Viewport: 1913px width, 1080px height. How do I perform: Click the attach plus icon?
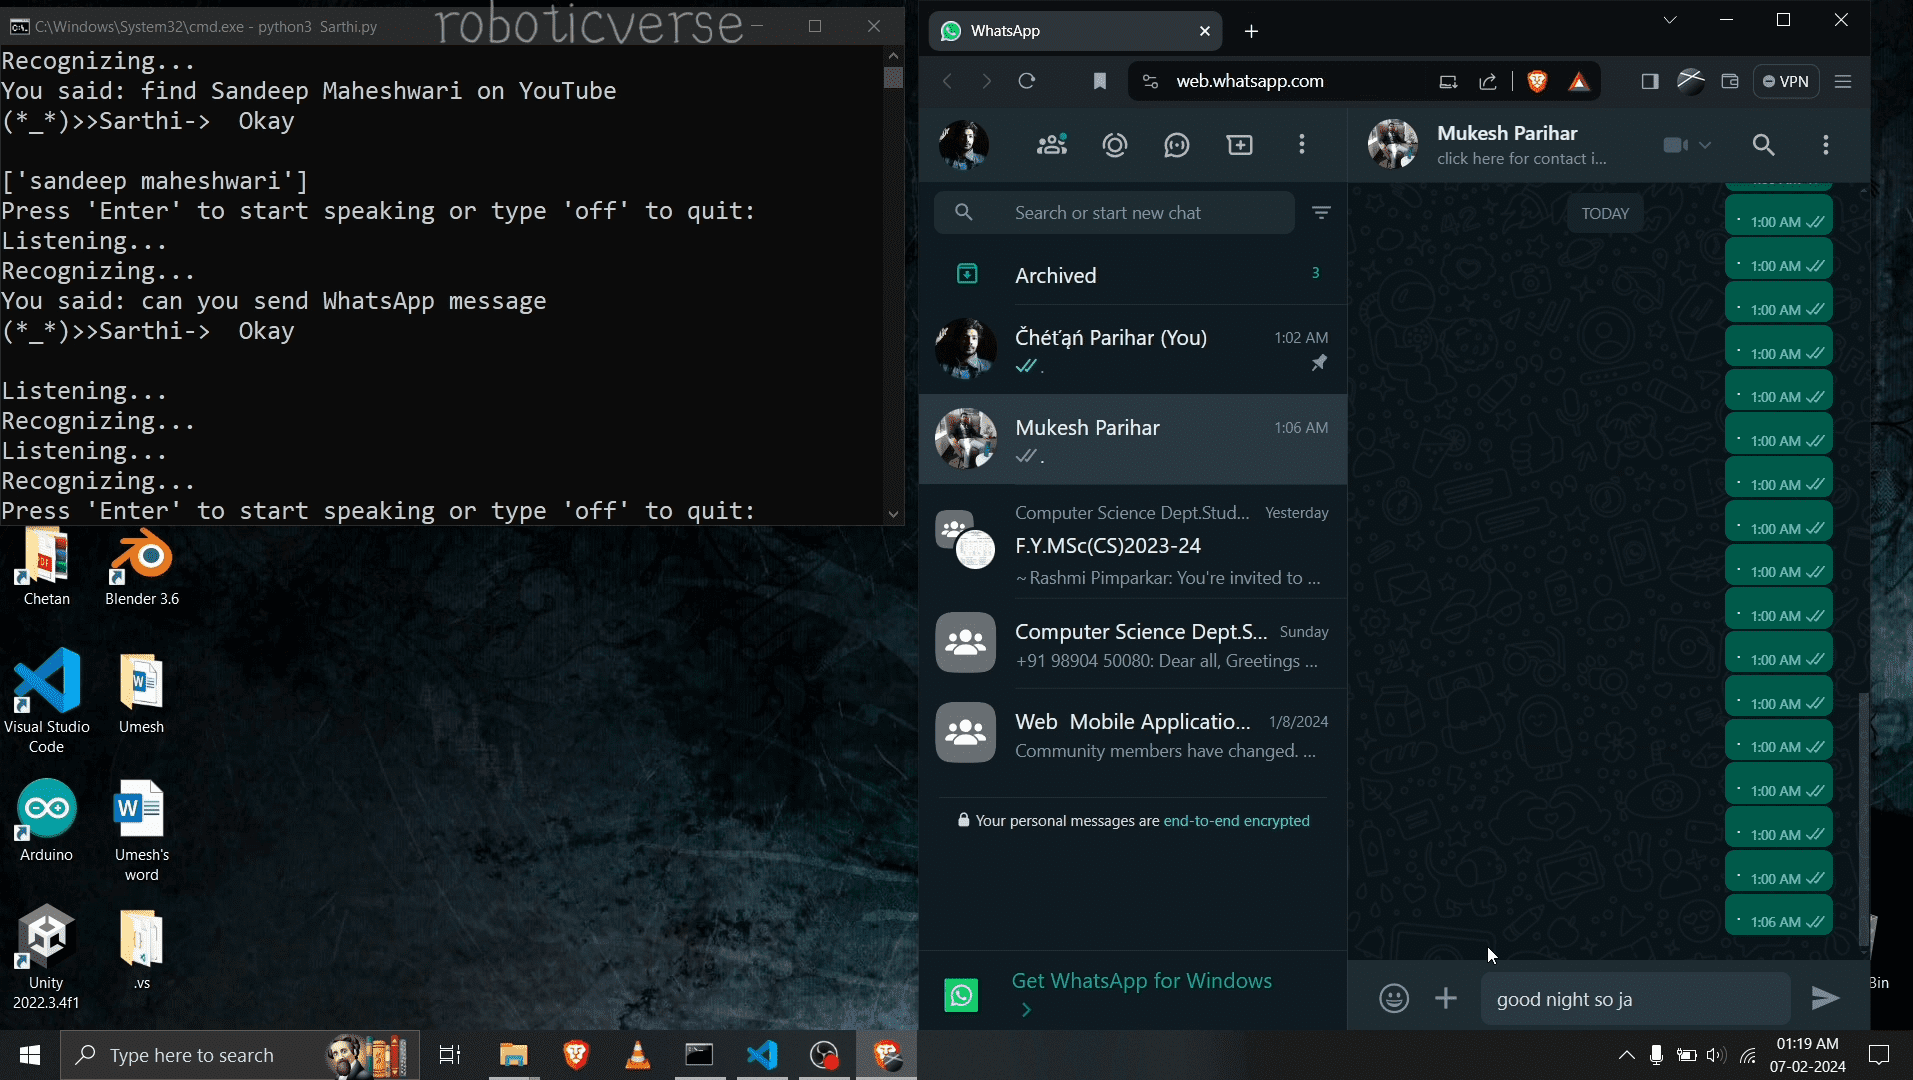pos(1445,998)
